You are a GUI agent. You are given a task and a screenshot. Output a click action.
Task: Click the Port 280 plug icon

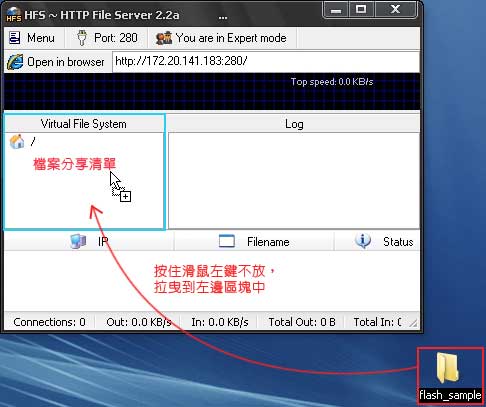point(82,38)
